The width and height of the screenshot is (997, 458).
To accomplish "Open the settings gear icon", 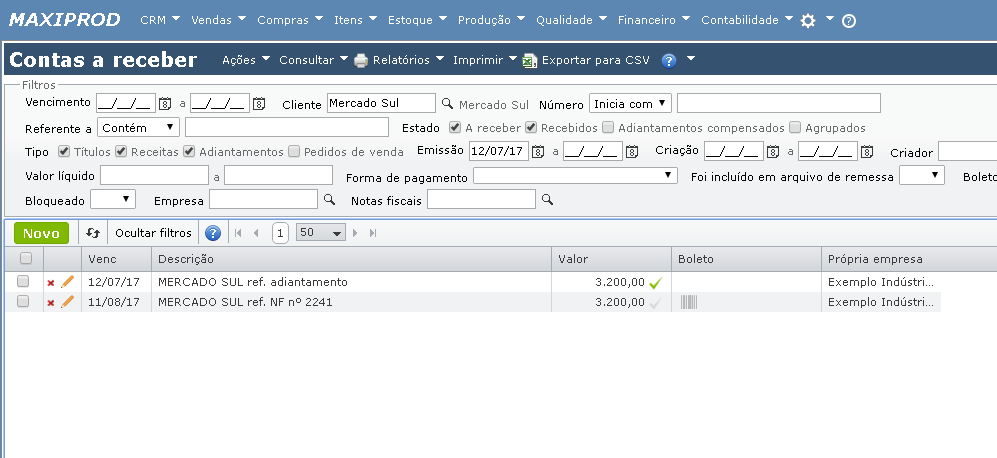I will pyautogui.click(x=808, y=20).
